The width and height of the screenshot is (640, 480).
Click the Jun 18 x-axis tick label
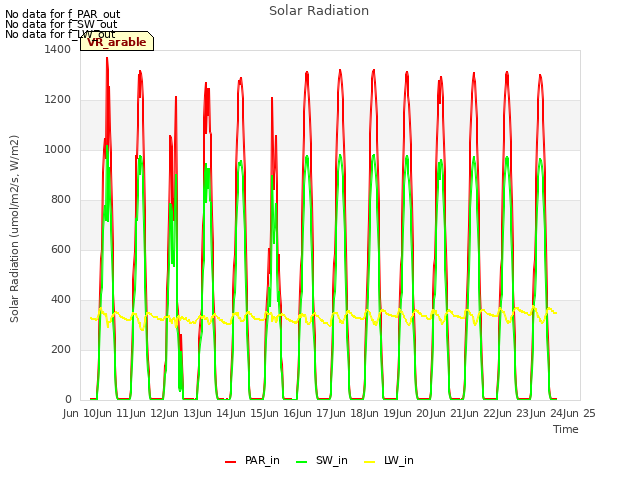[x=347, y=413]
